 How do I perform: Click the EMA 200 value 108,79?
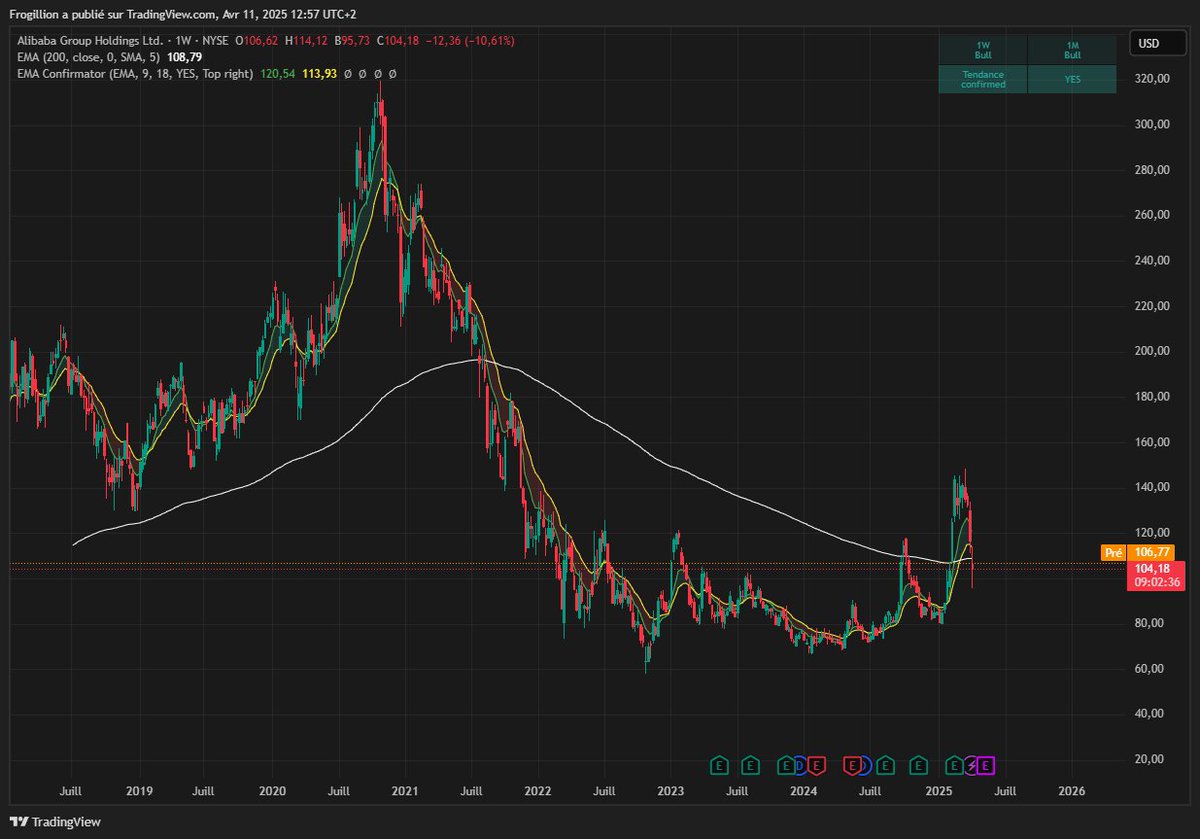(x=186, y=57)
